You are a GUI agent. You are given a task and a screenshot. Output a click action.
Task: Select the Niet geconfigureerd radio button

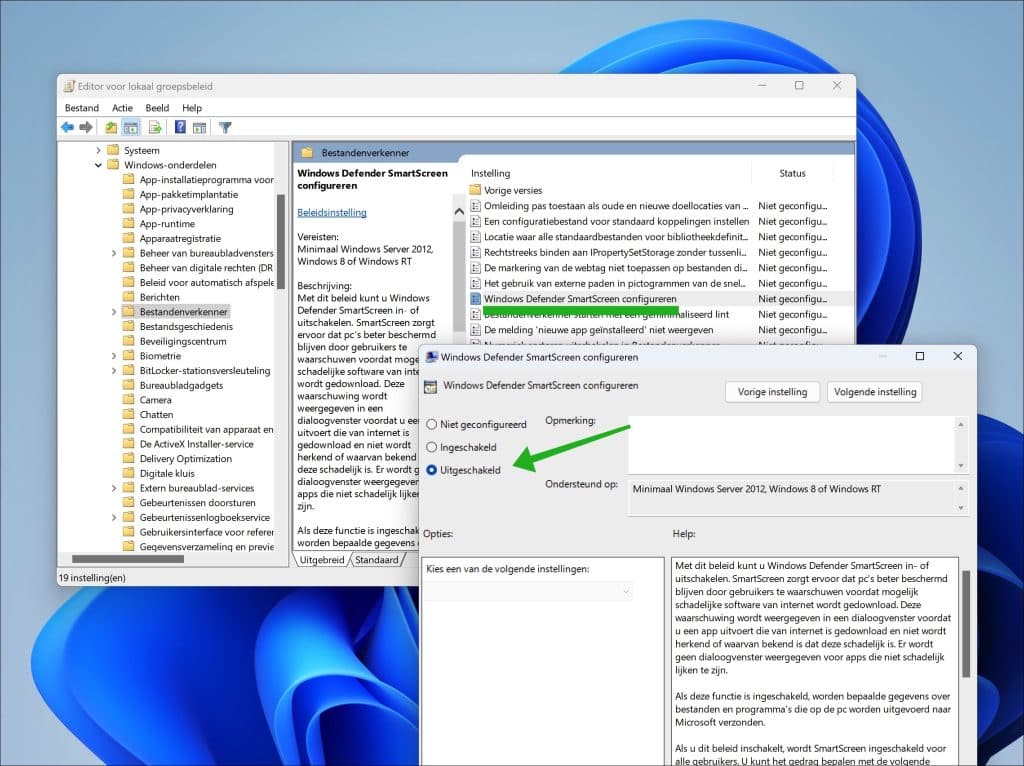click(430, 424)
